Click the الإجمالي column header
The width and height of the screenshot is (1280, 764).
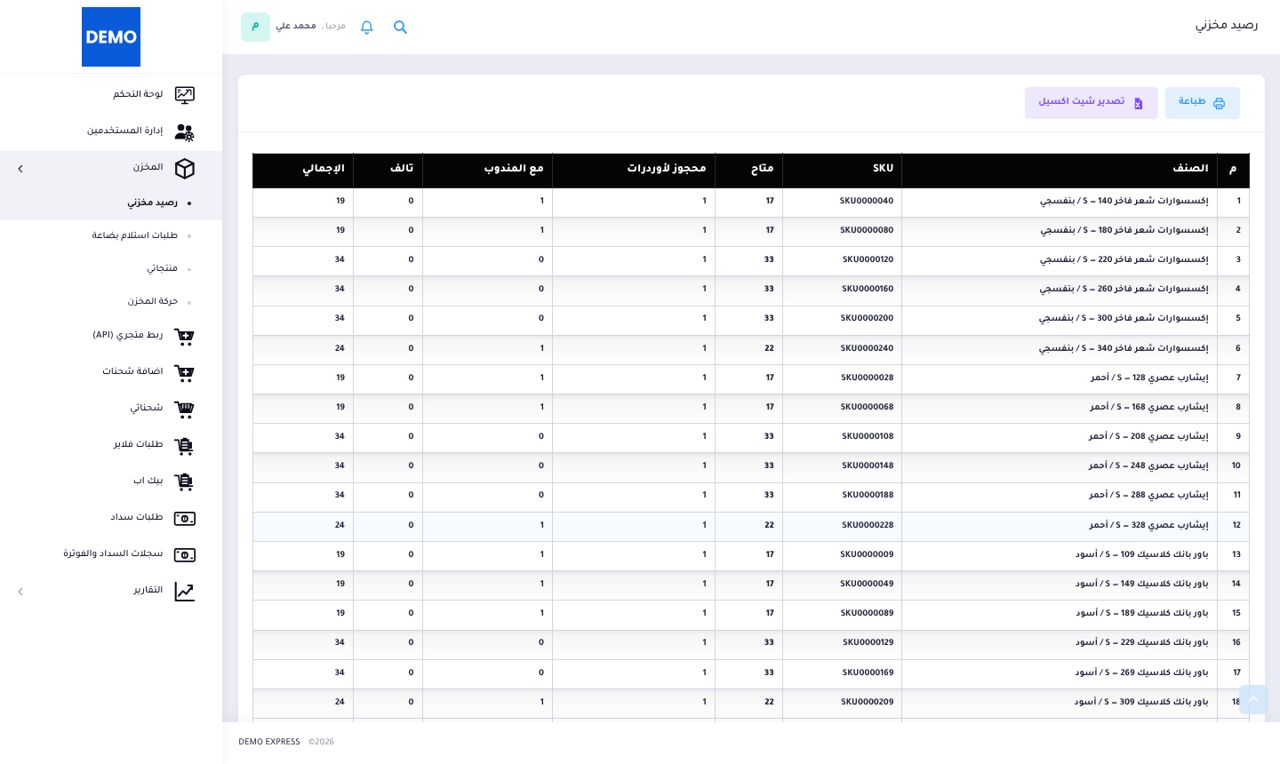point(303,170)
